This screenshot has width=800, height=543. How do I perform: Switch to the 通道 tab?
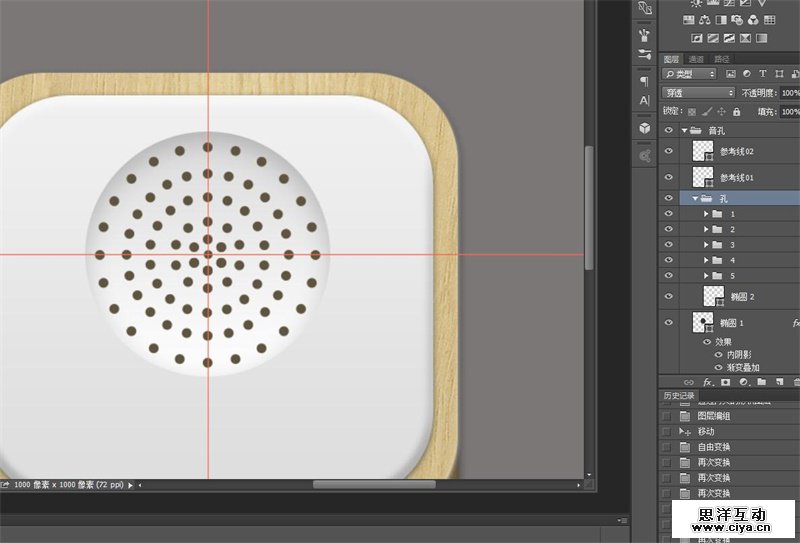[696, 59]
